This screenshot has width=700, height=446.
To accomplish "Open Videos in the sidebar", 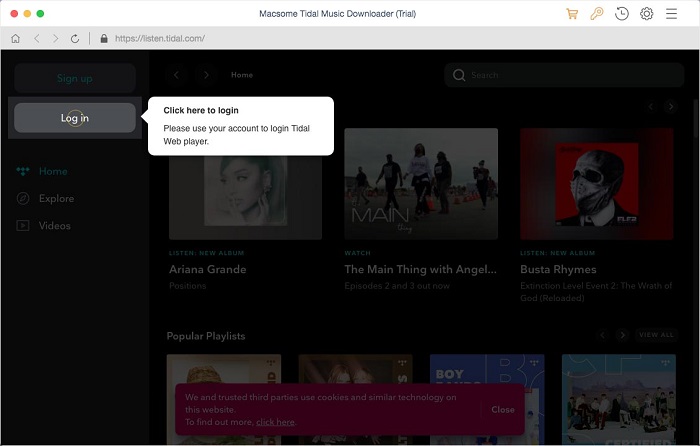I will tap(54, 226).
